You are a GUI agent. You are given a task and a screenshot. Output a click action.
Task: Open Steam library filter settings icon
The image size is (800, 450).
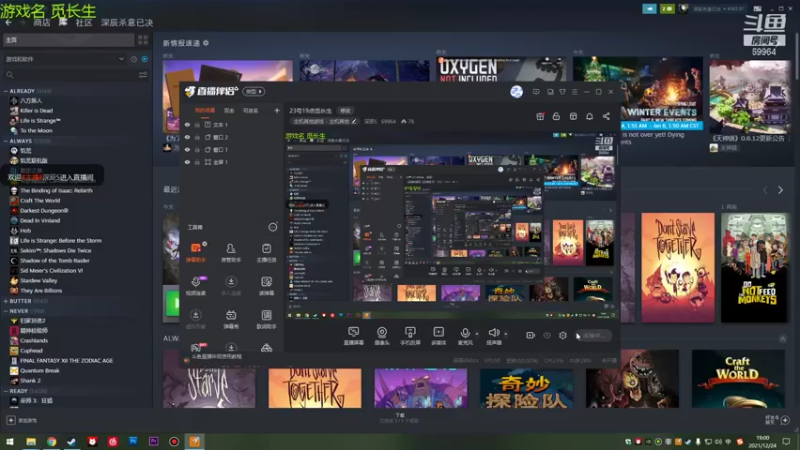143,74
